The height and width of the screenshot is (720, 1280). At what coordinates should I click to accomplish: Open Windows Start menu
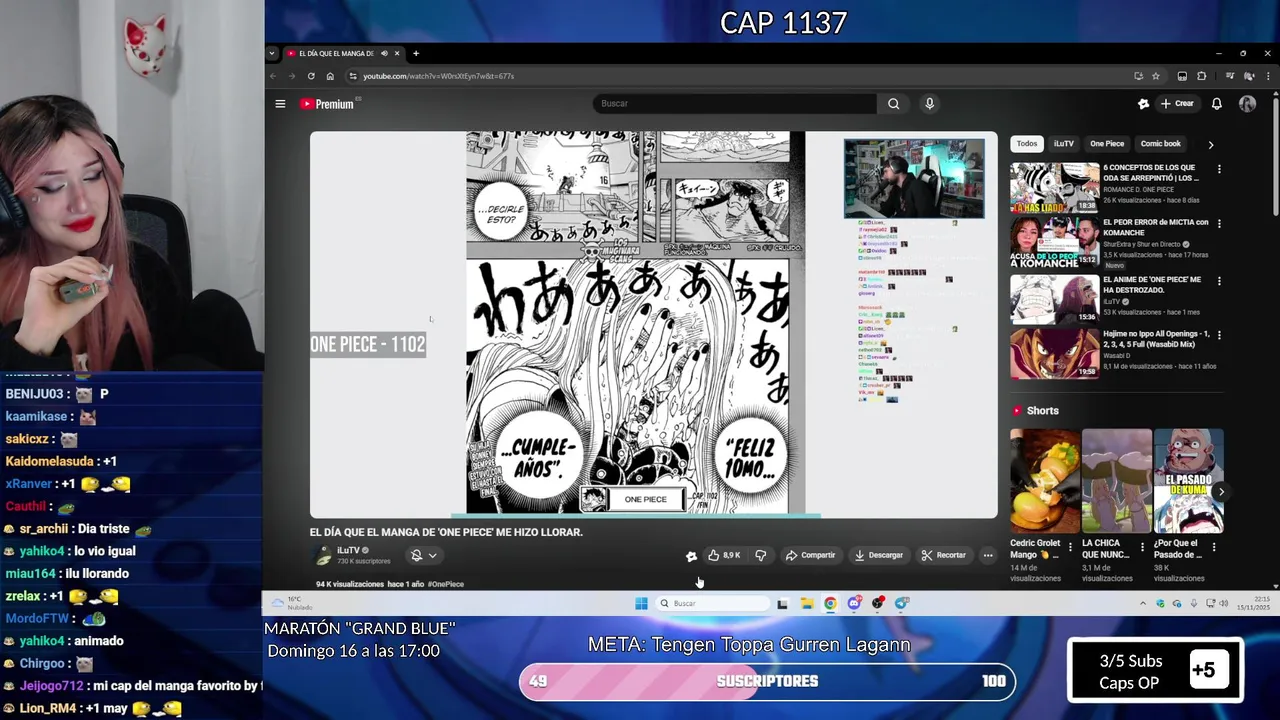tap(641, 603)
